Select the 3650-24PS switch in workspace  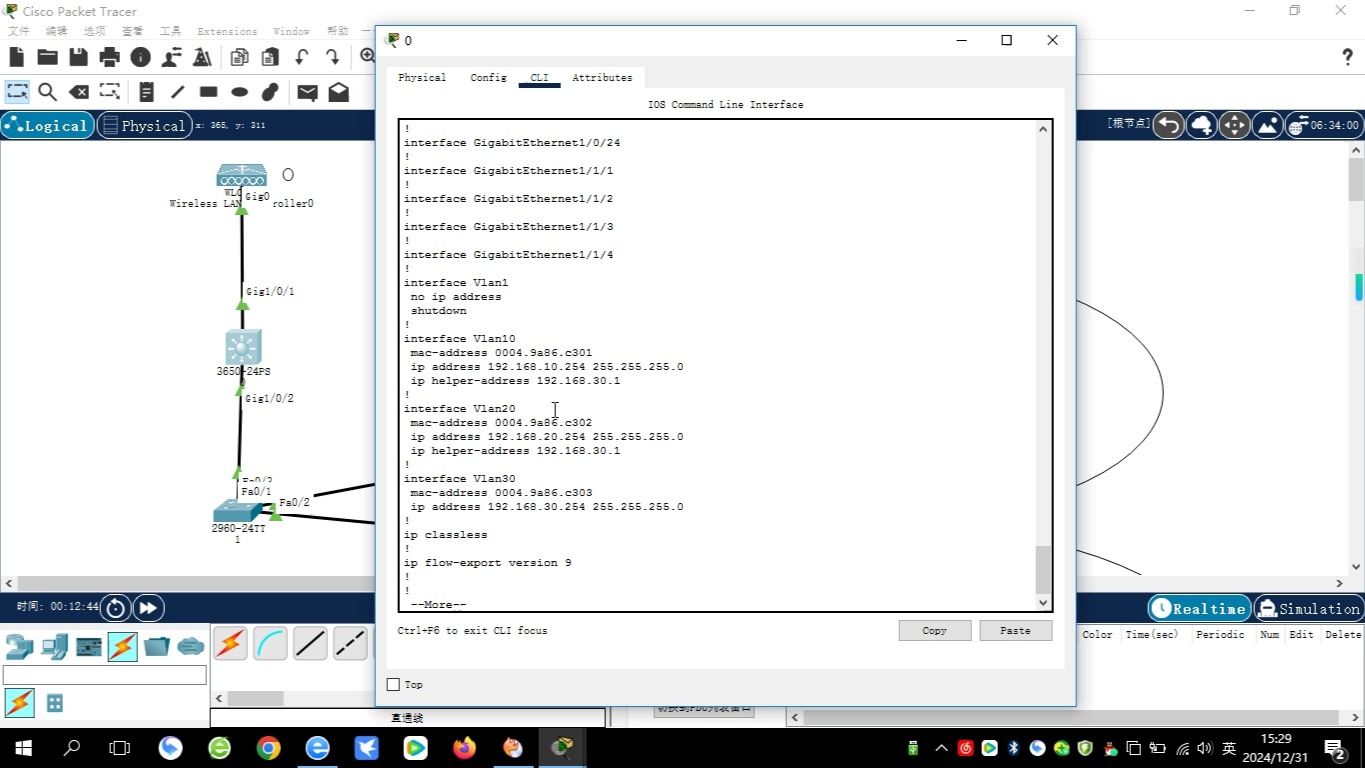[243, 347]
